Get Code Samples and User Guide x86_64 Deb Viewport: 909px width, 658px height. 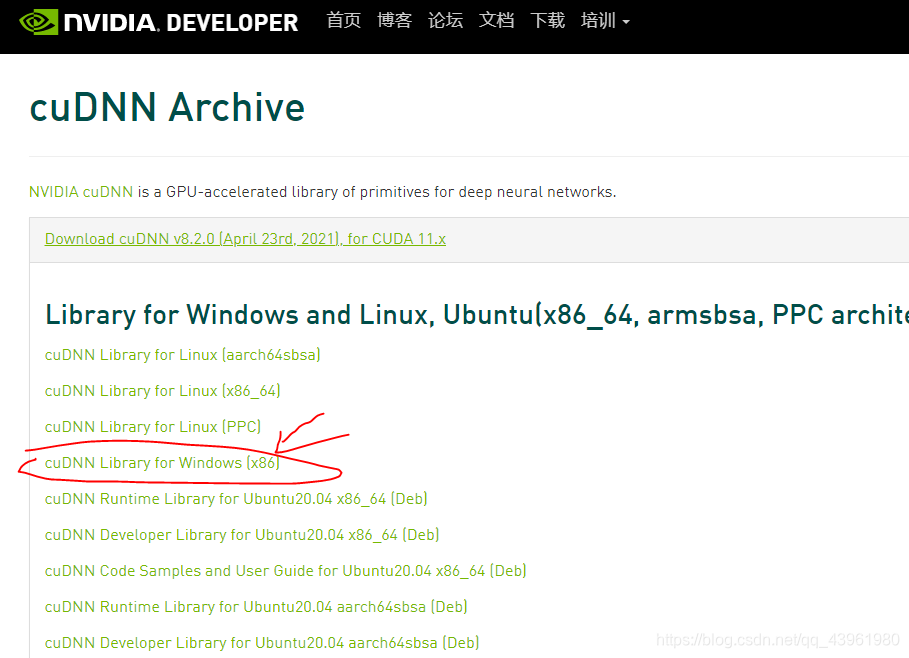(x=286, y=570)
